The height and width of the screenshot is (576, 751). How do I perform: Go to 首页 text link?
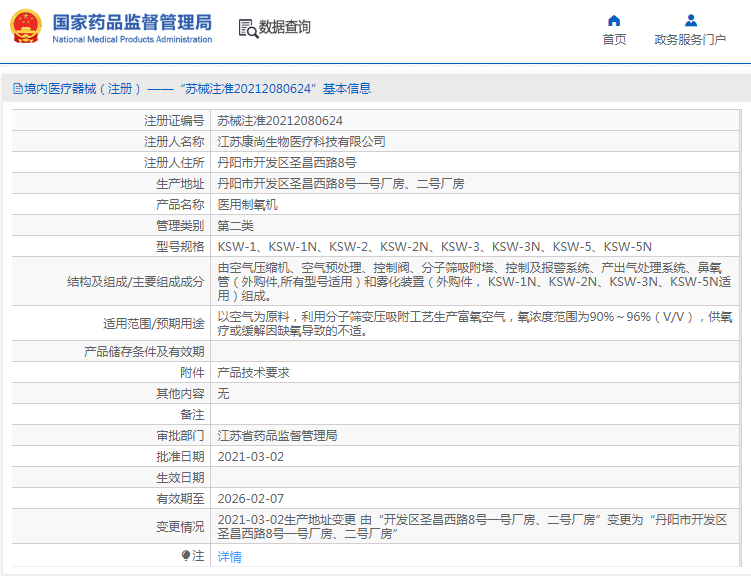[x=614, y=39]
